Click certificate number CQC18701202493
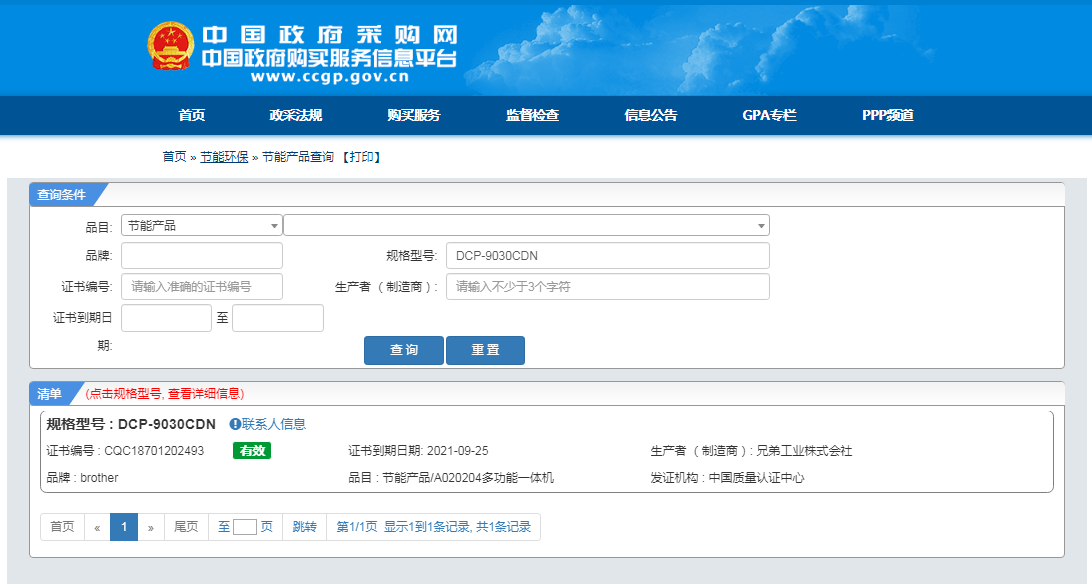The width and height of the screenshot is (1092, 584). [x=154, y=450]
